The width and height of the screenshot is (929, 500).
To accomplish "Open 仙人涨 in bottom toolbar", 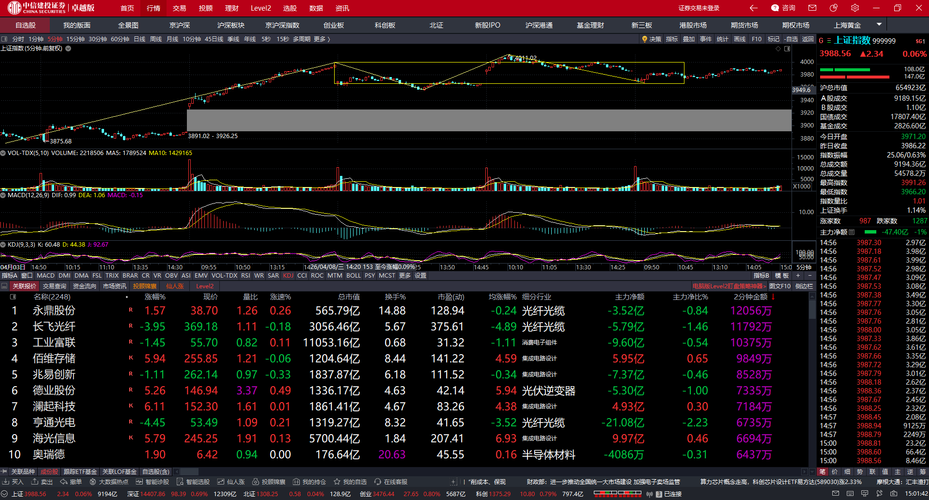I will (232, 482).
